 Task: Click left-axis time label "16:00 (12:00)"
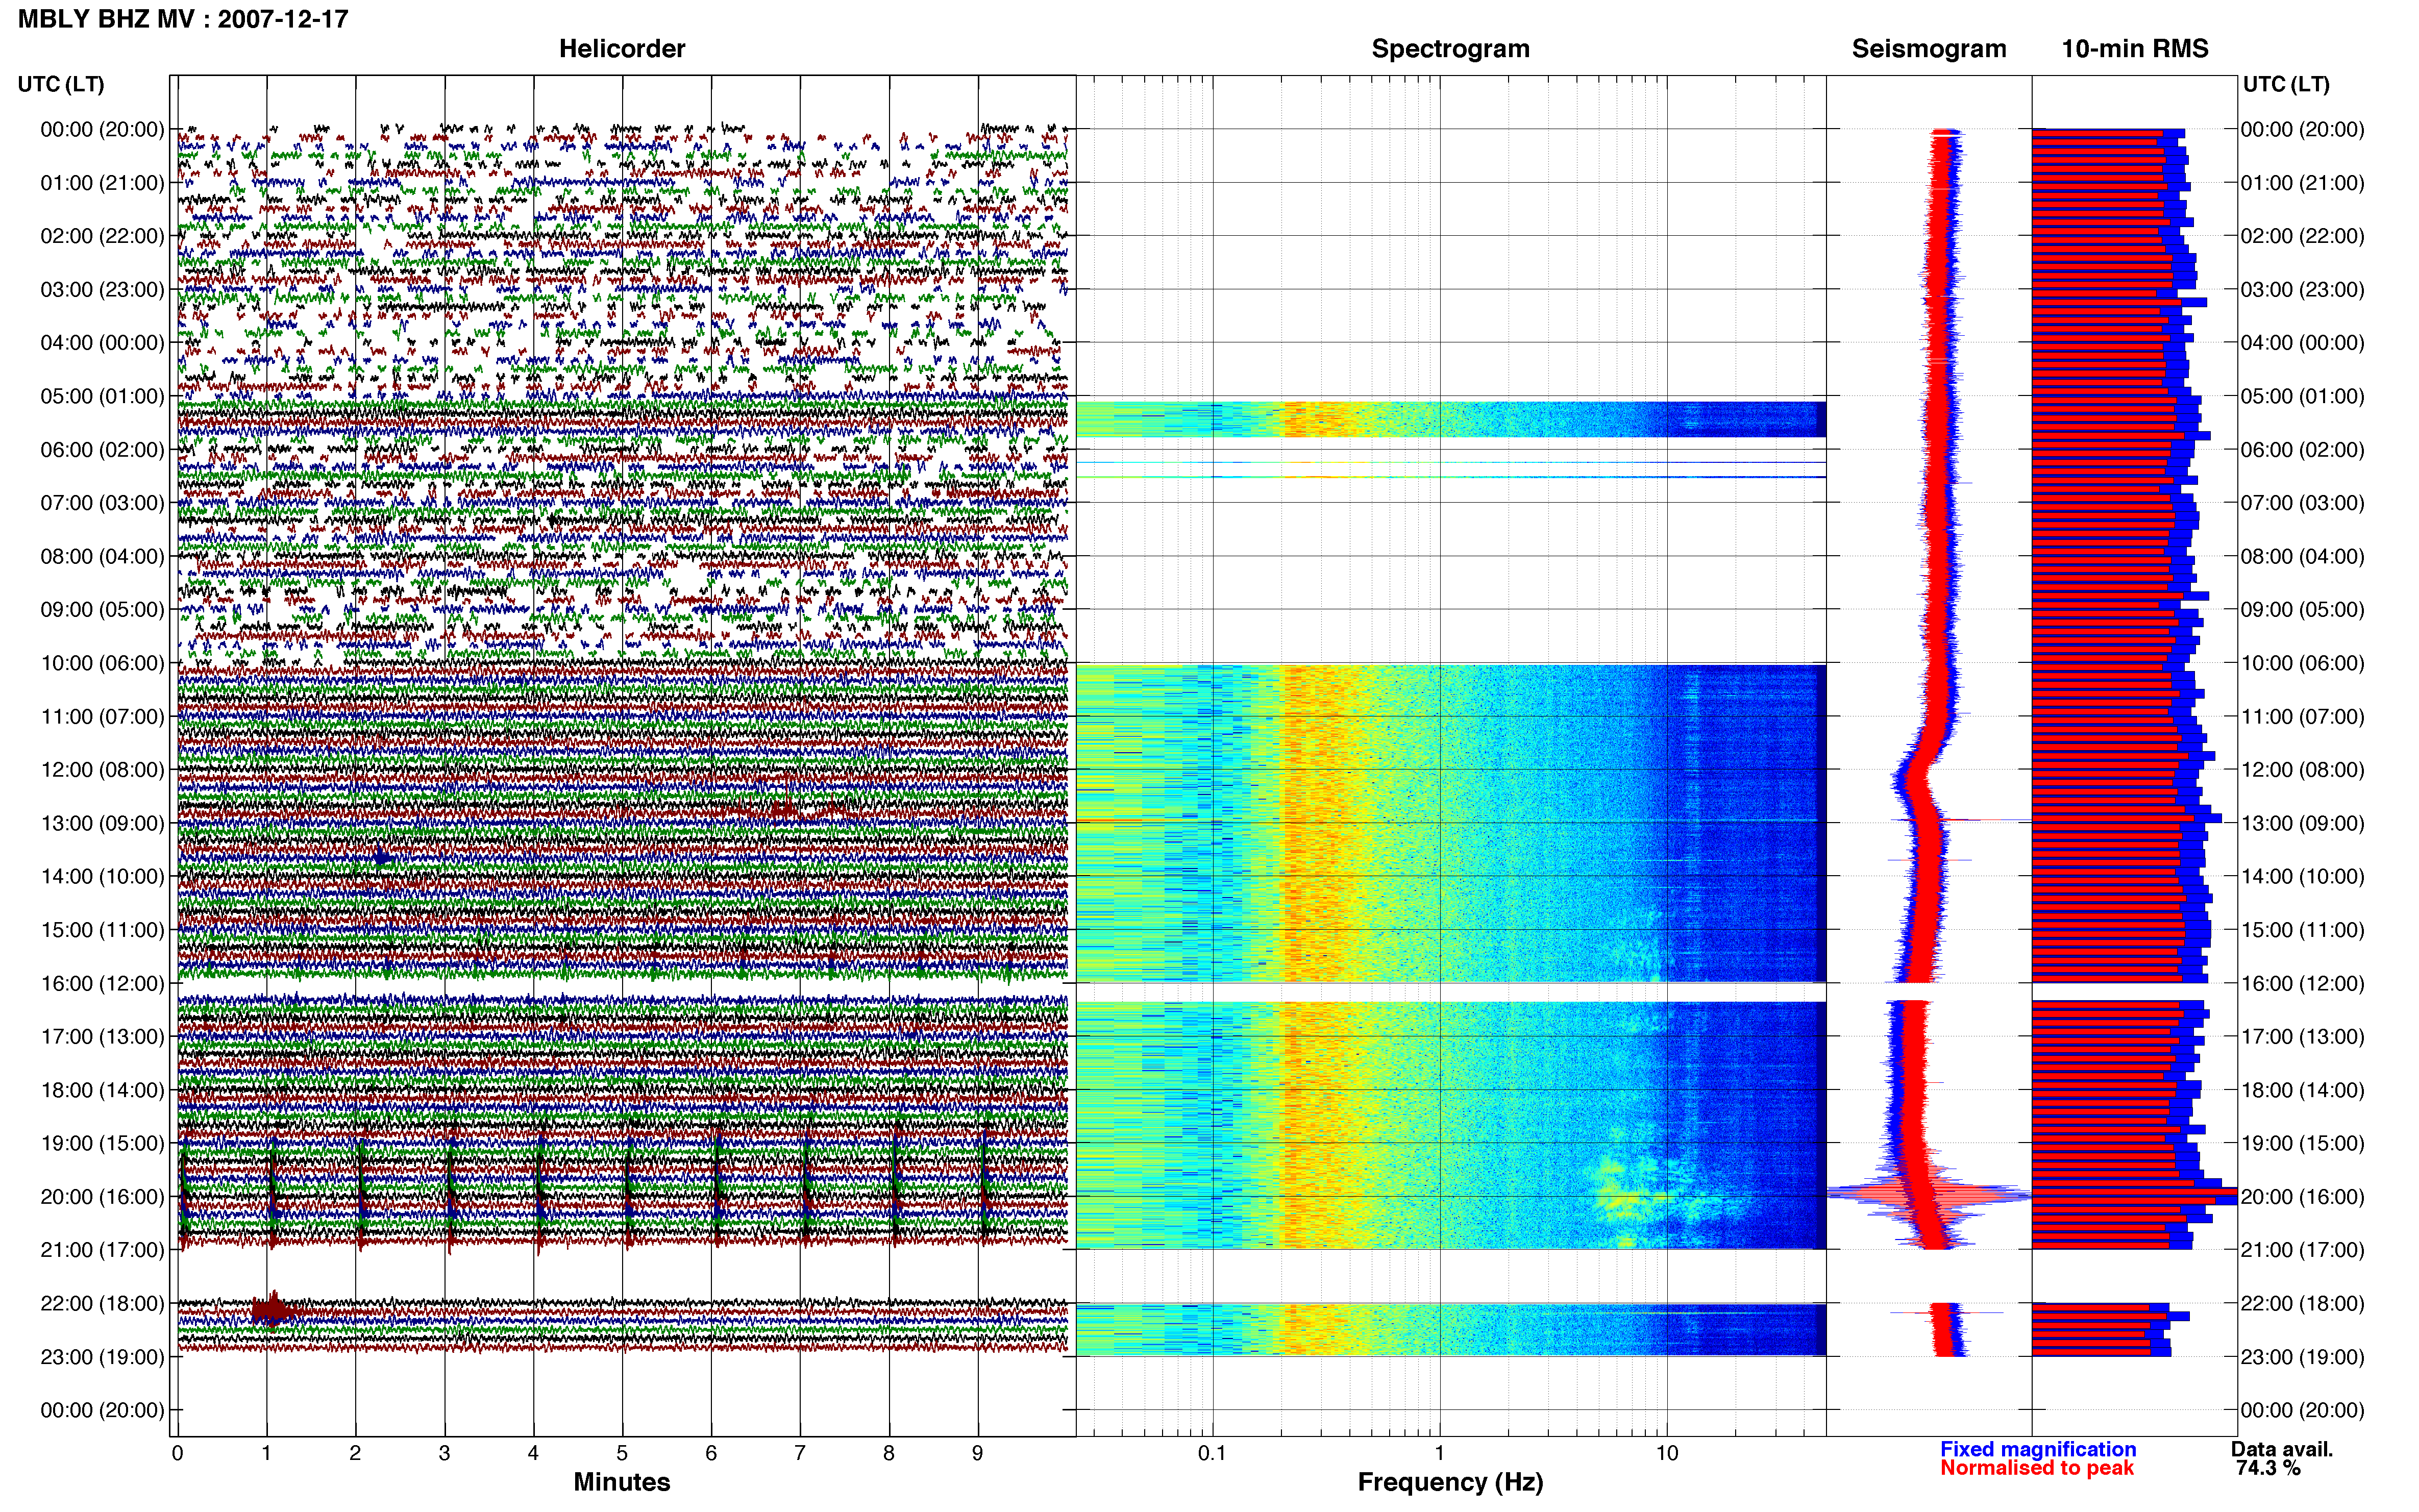coord(102,983)
